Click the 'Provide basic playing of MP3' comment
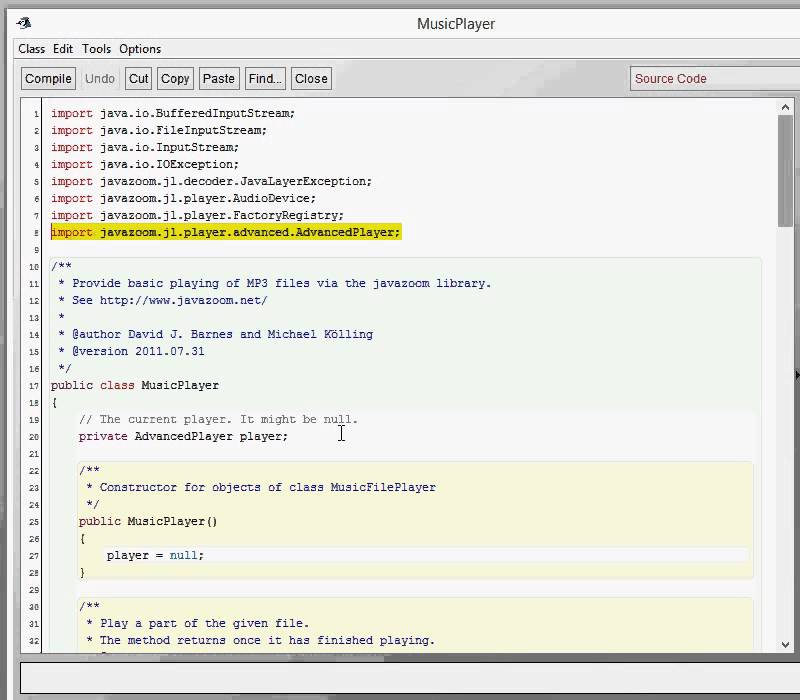This screenshot has height=700, width=800. [274, 283]
